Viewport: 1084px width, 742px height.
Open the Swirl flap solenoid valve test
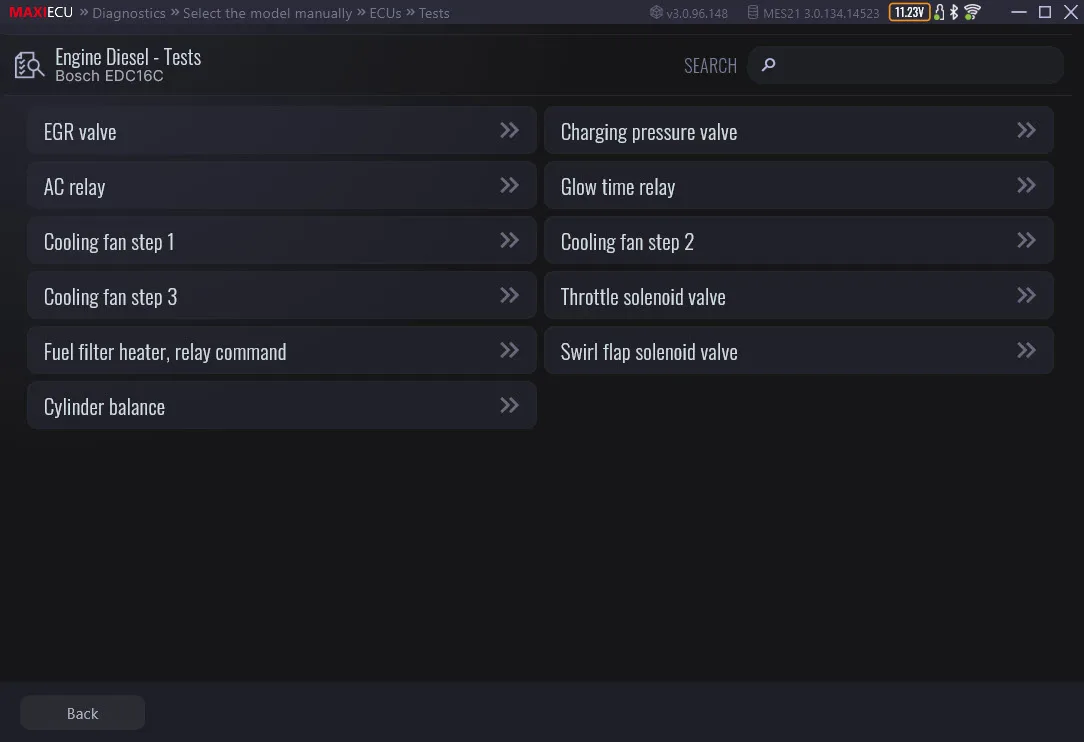coord(1026,350)
